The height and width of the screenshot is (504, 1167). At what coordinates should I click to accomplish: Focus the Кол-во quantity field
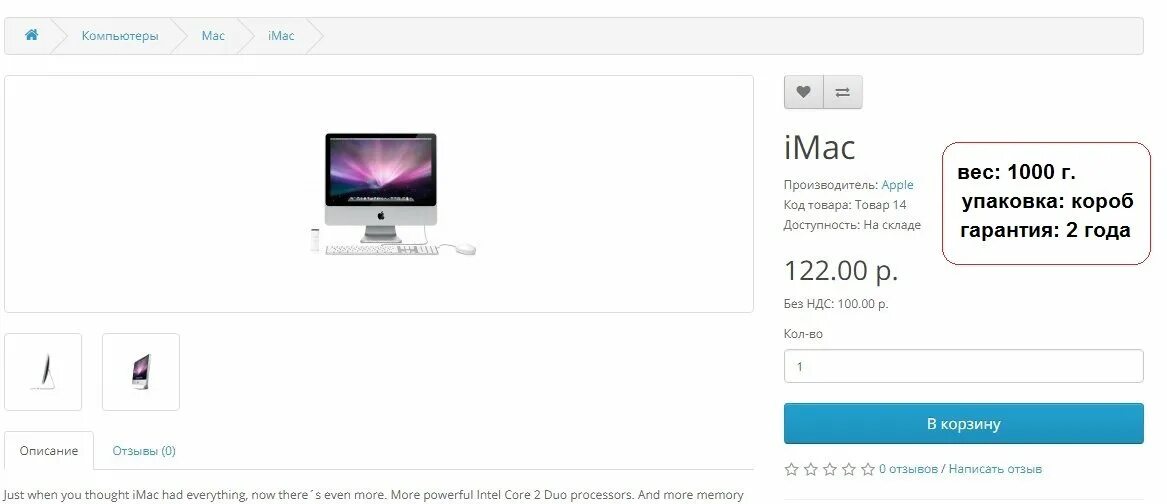963,366
